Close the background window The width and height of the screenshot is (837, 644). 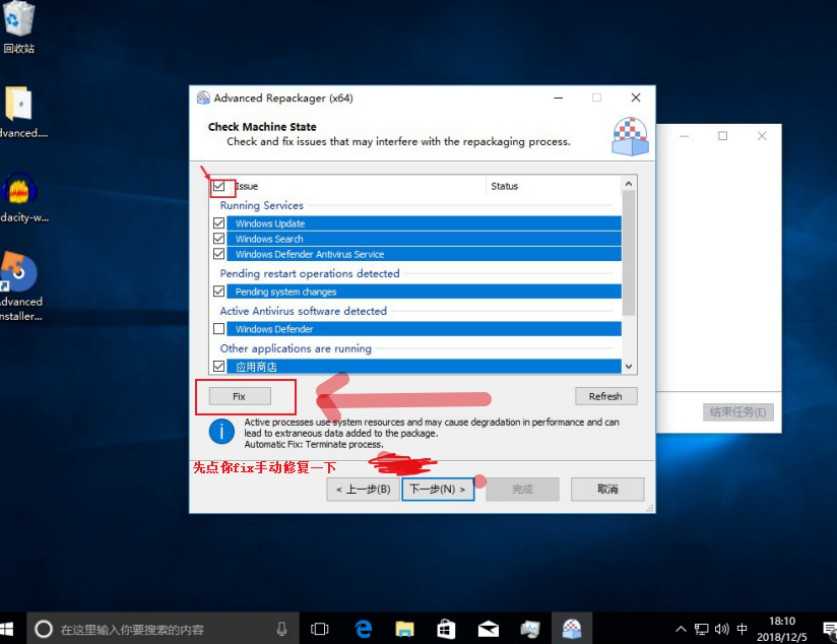pos(762,136)
